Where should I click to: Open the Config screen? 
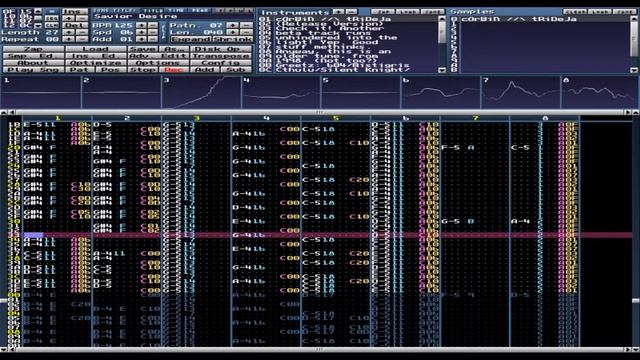pos(221,63)
